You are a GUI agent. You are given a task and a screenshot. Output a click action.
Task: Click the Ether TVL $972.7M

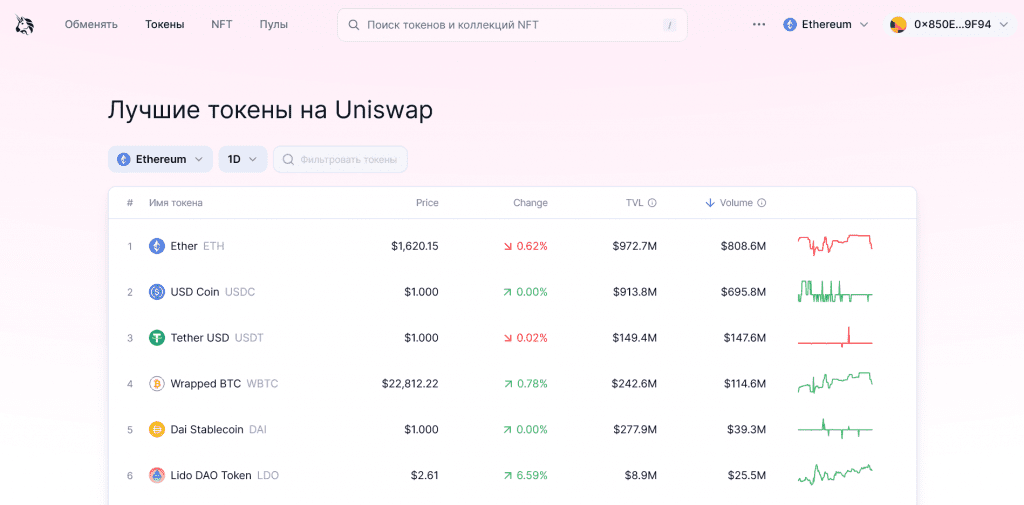tap(635, 246)
